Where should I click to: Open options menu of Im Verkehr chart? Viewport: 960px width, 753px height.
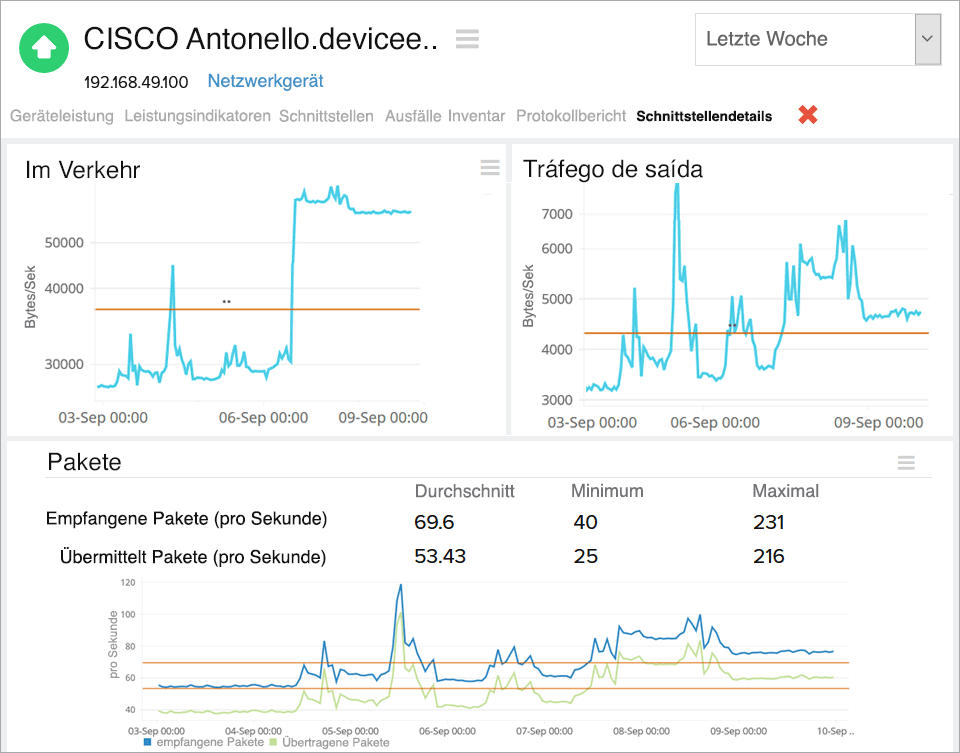489,168
